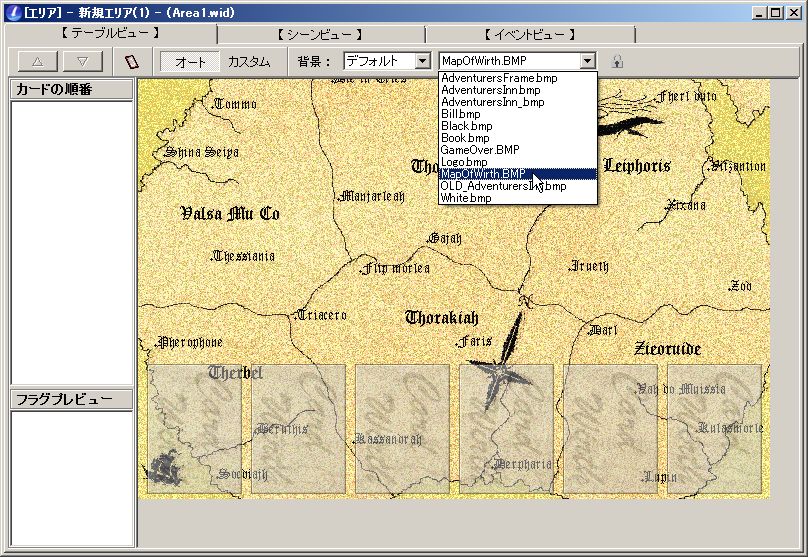Image resolution: width=808 pixels, height=557 pixels.
Task: Select the card slot over Kulgsmorle
Action: click(x=715, y=429)
